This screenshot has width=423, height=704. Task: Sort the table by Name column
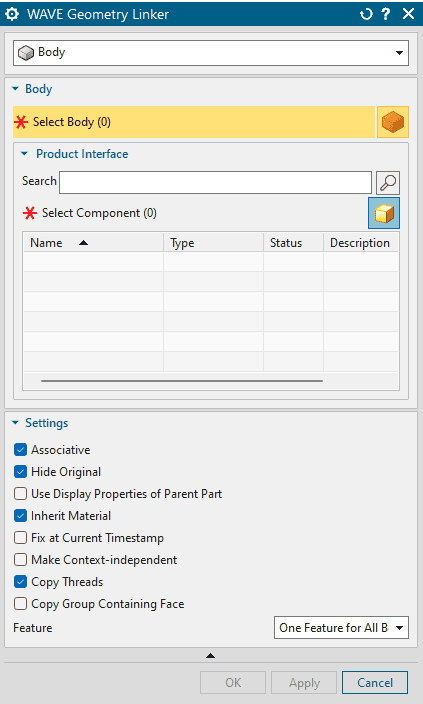93,243
